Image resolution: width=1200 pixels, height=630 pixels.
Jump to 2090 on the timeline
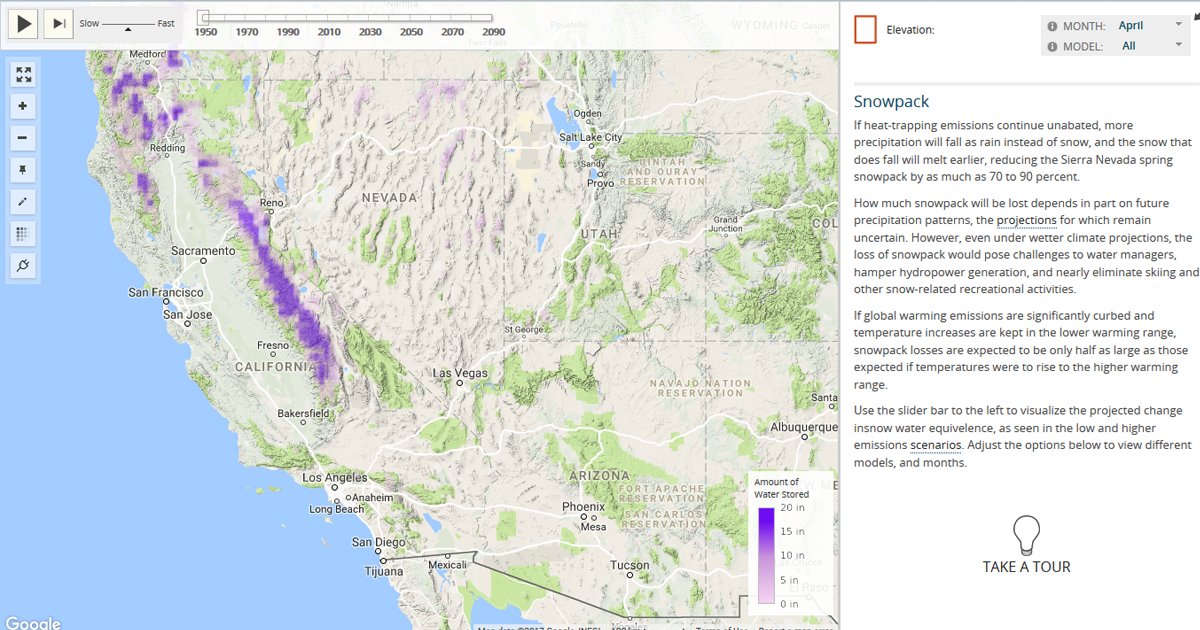click(x=493, y=32)
